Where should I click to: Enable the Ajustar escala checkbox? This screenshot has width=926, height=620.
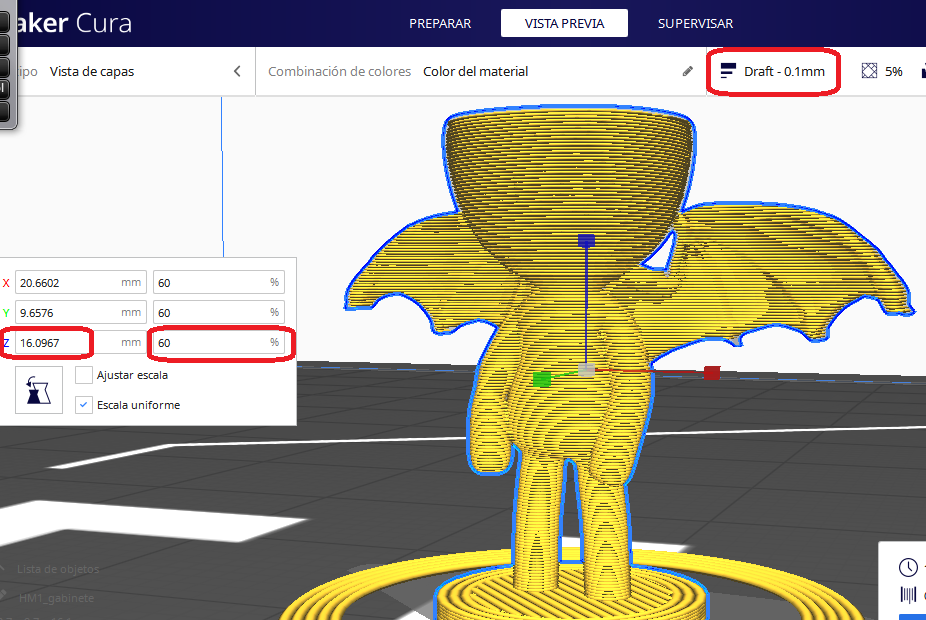[85, 375]
